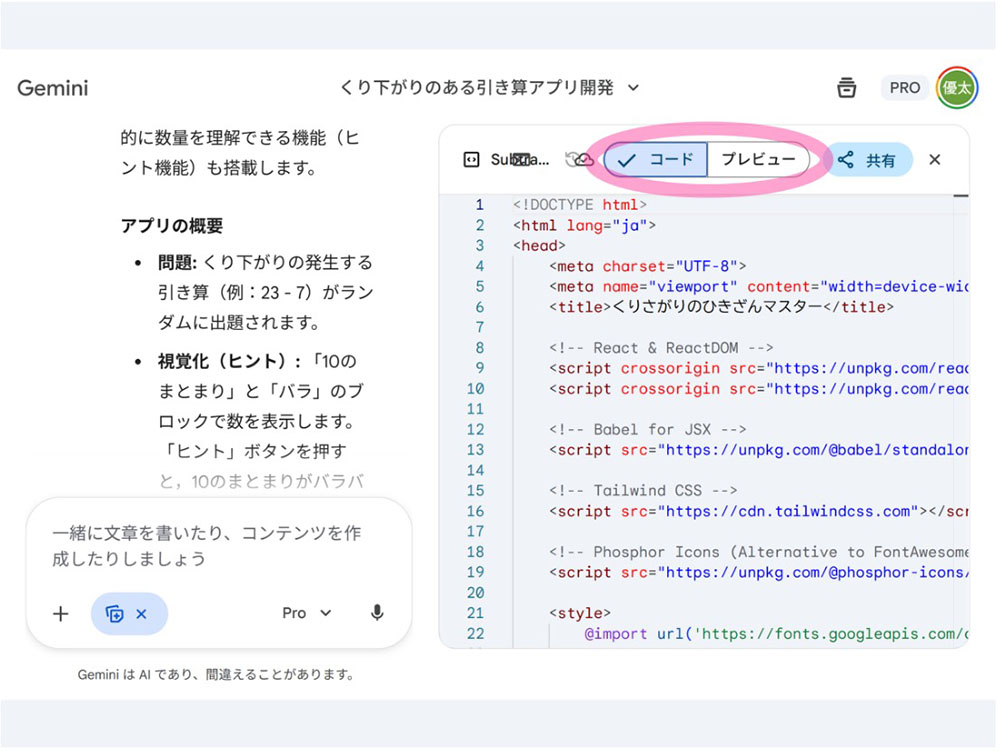
Task: Click the Gemini logo text
Action: [53, 88]
